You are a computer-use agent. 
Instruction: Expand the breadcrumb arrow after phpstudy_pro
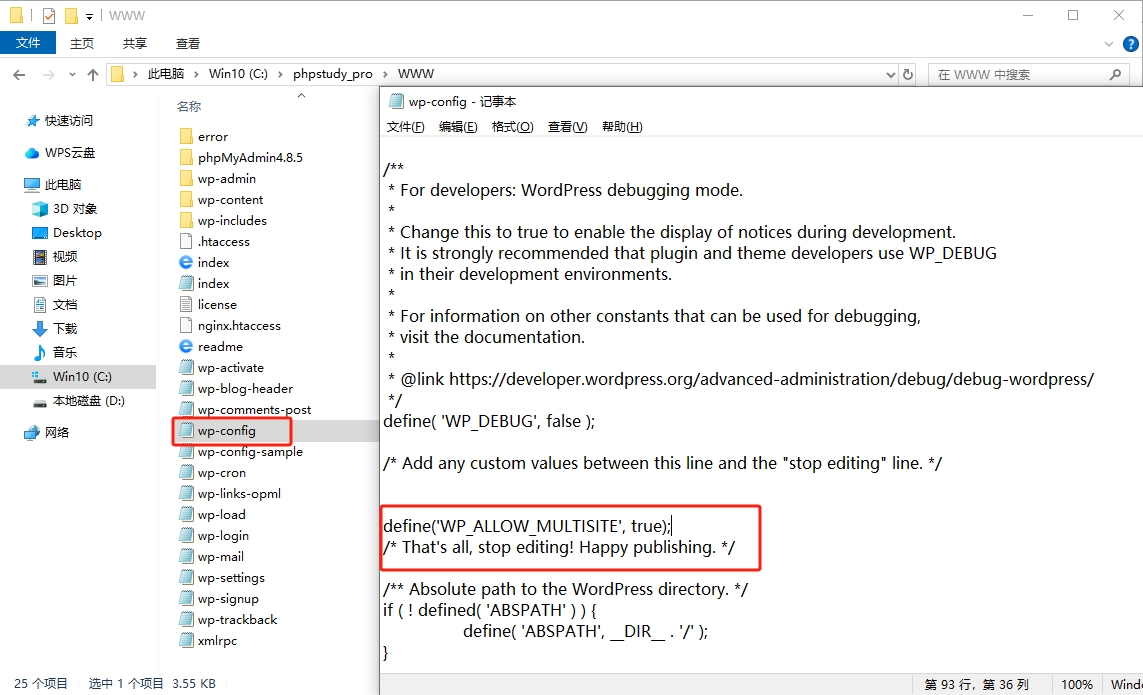pos(386,74)
